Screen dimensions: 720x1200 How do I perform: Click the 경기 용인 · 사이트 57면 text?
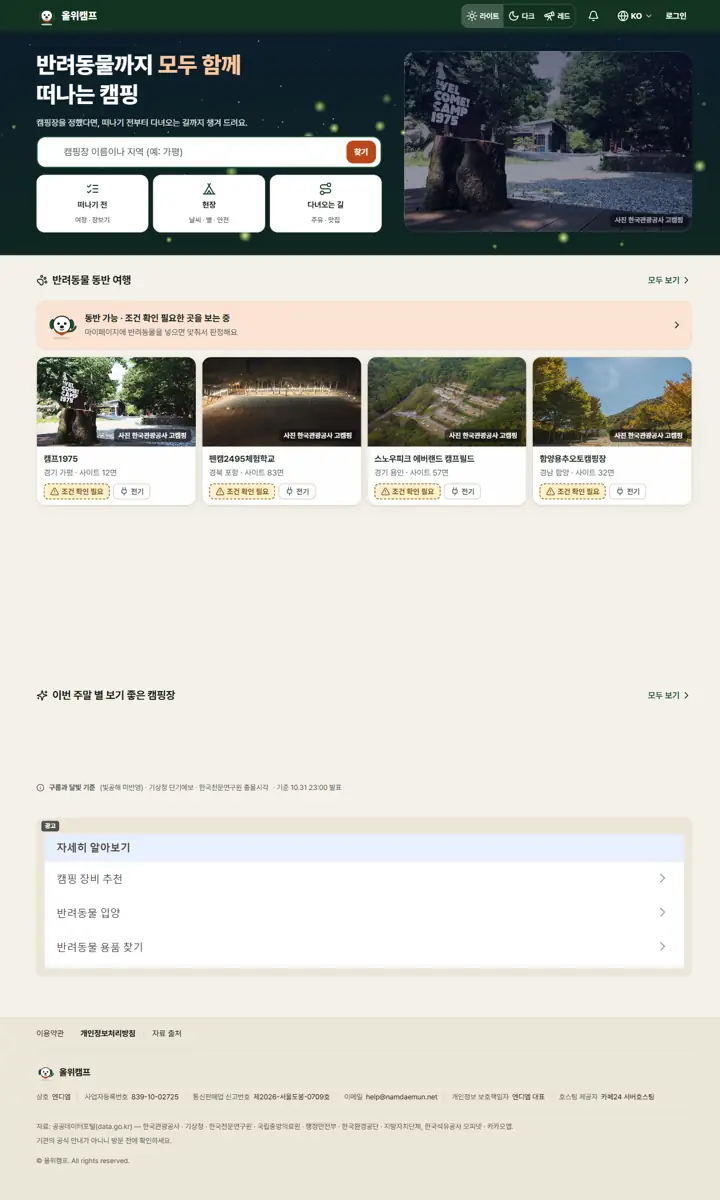412,473
